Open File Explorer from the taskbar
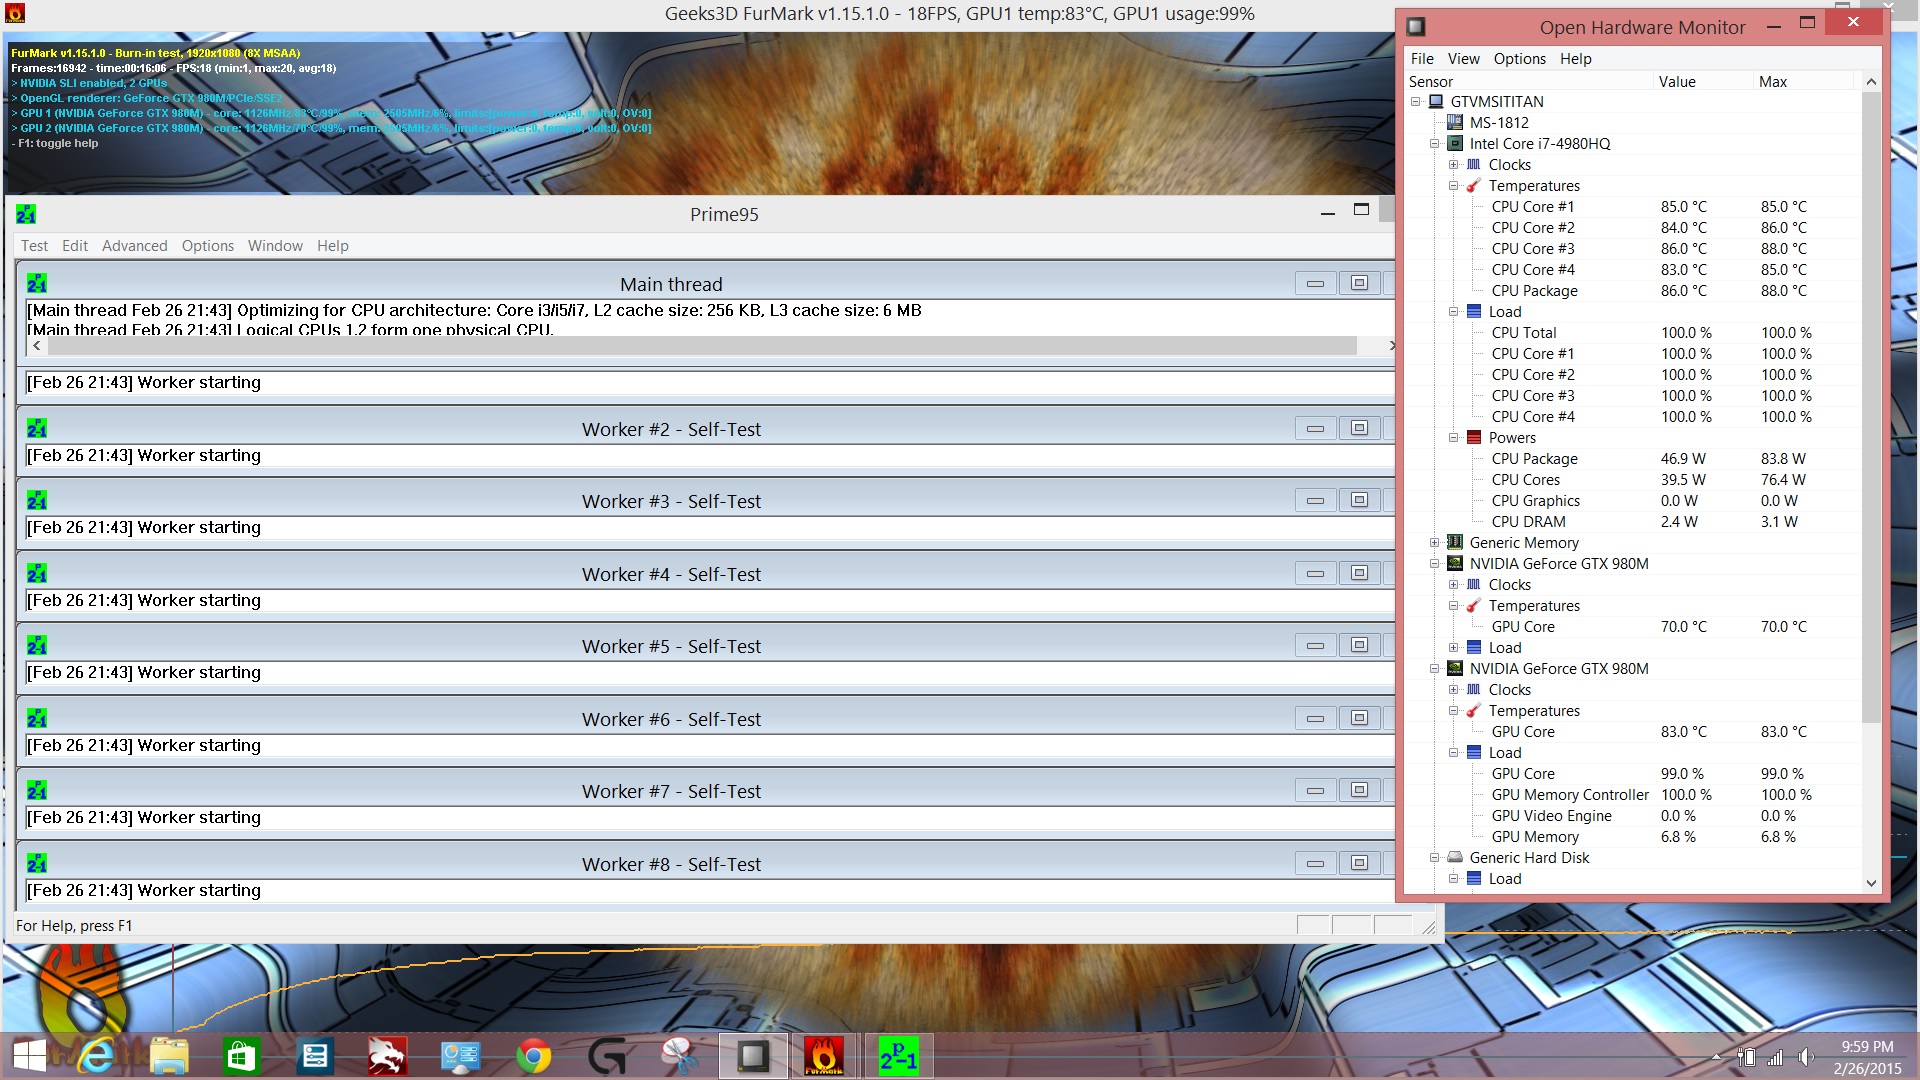Image resolution: width=1920 pixels, height=1080 pixels. click(x=169, y=1056)
